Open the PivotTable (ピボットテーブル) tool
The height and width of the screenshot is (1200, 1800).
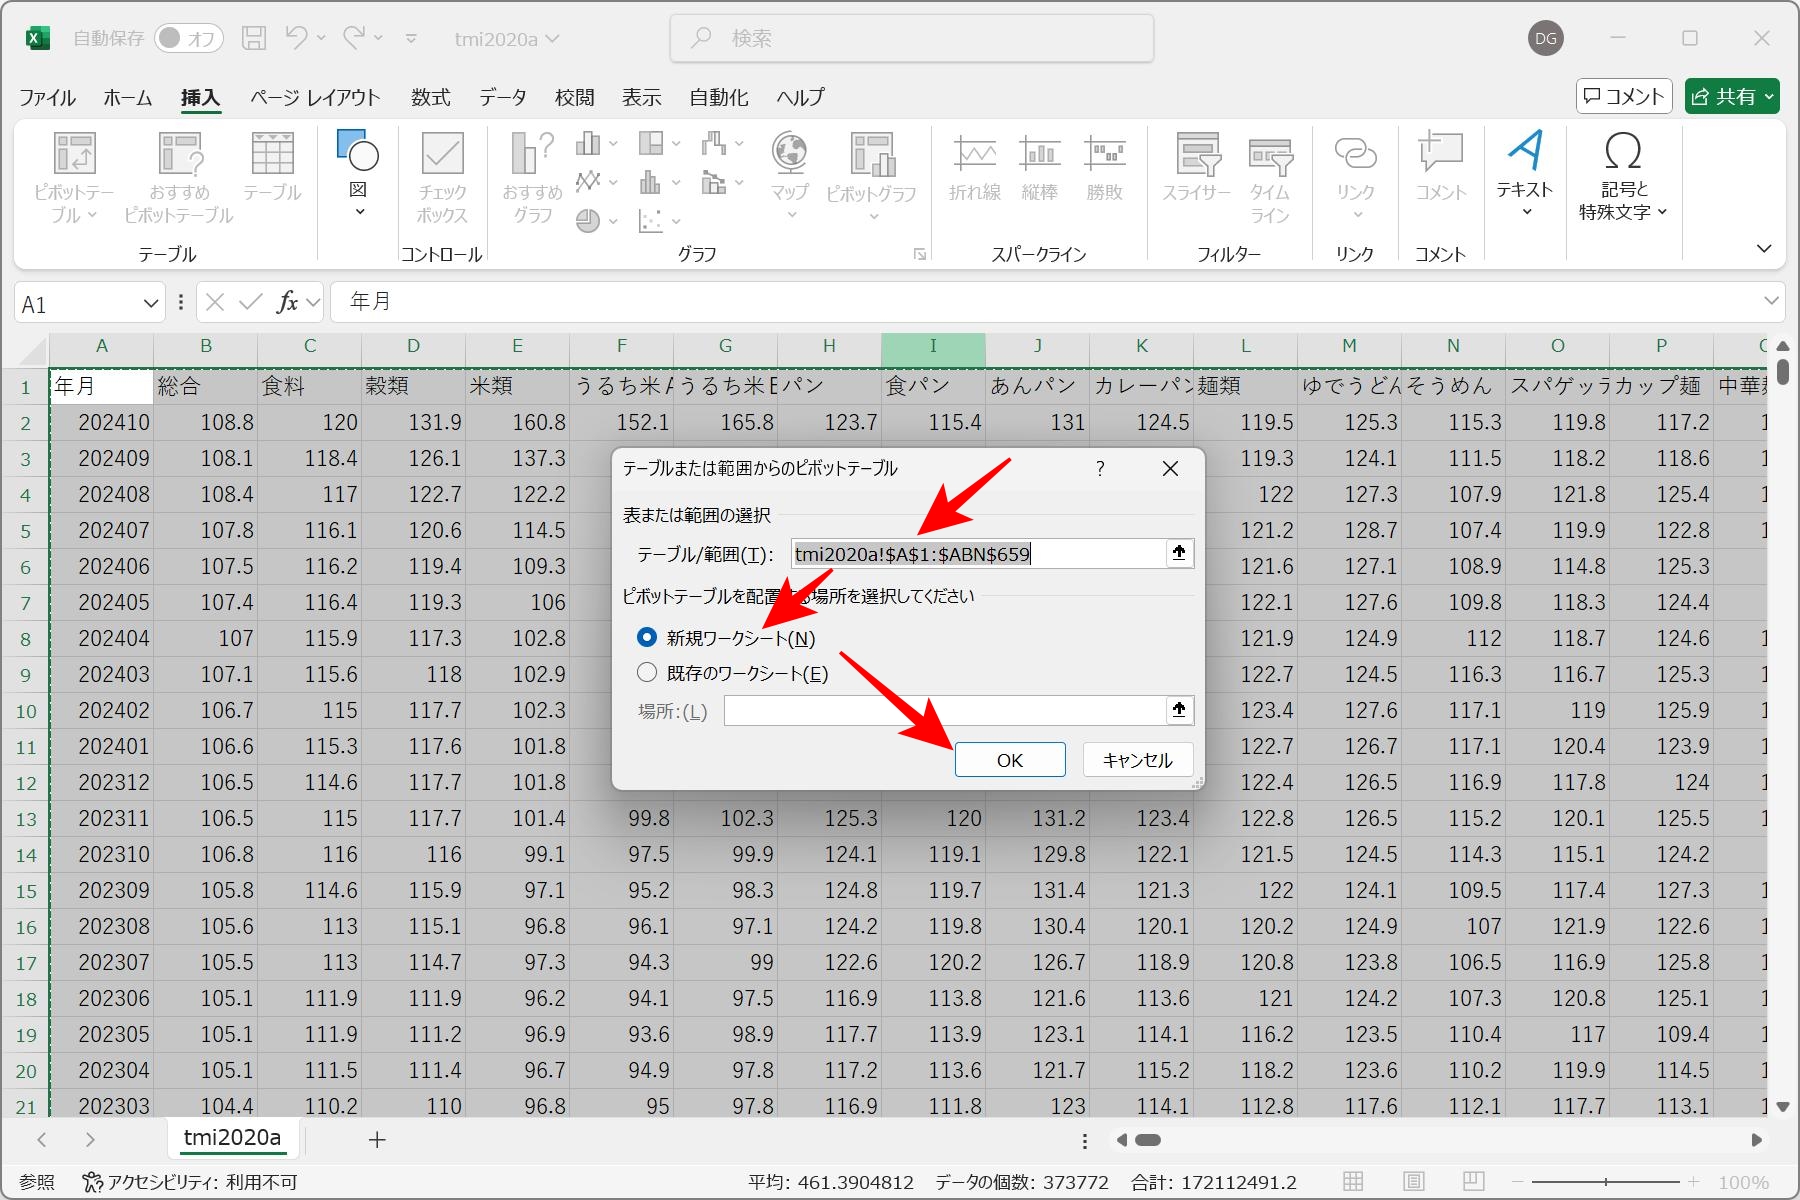coord(74,177)
